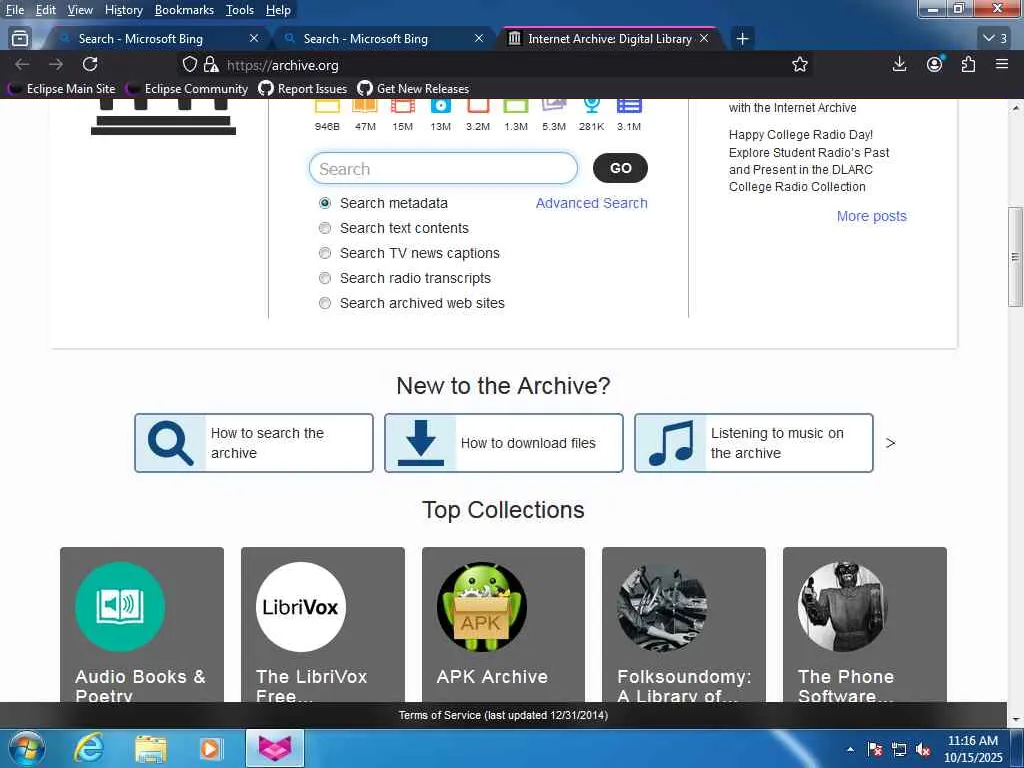Viewport: 1024px width, 768px height.
Task: Open the Advanced Search link
Action: [592, 203]
